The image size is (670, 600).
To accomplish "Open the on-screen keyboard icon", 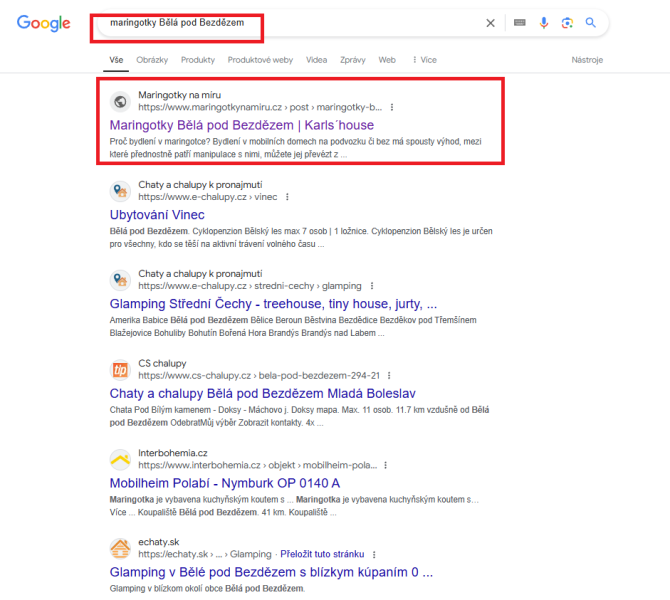I will 520,23.
